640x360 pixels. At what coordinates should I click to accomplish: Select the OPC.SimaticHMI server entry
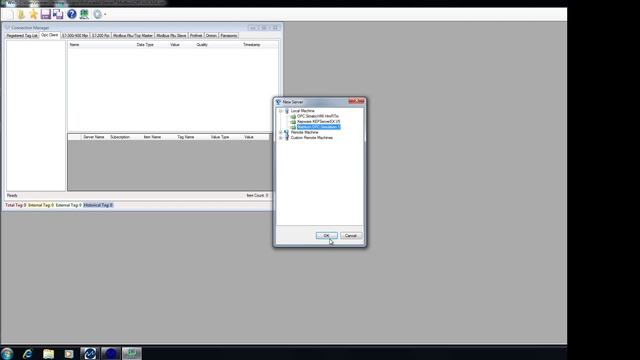click(318, 116)
